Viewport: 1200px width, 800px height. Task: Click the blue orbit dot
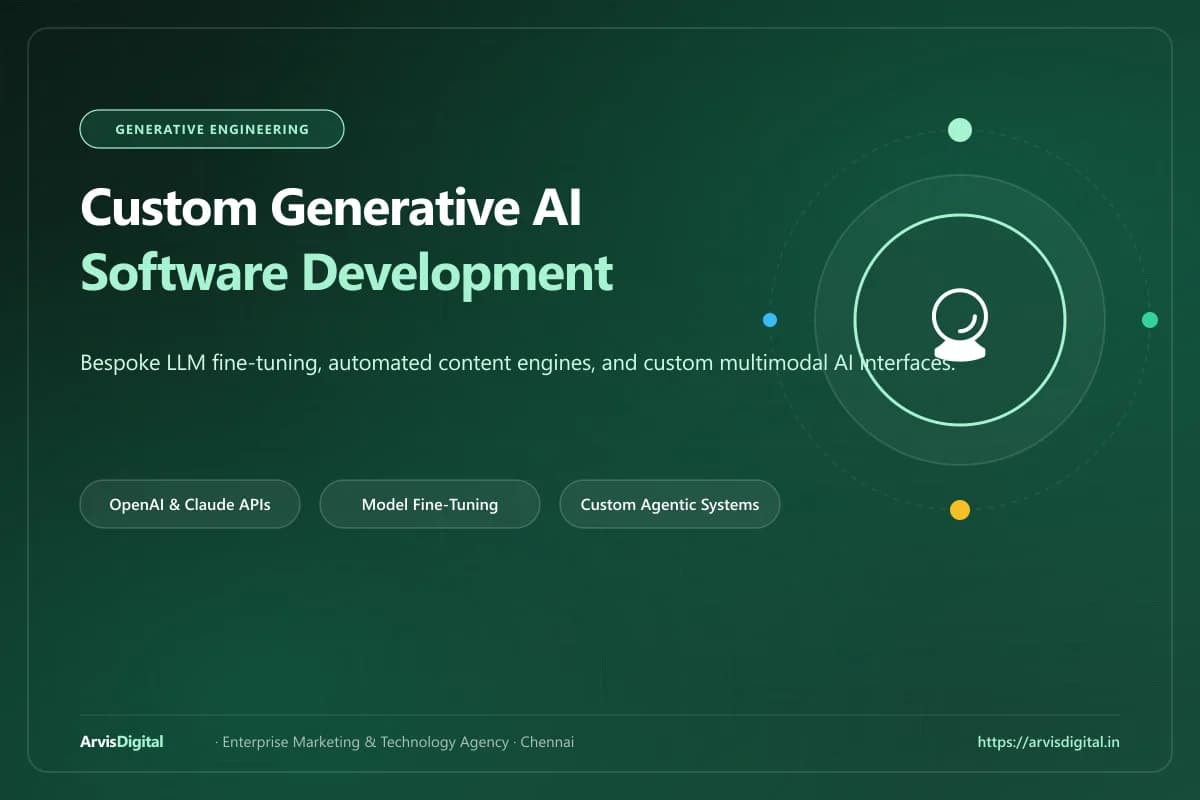770,320
